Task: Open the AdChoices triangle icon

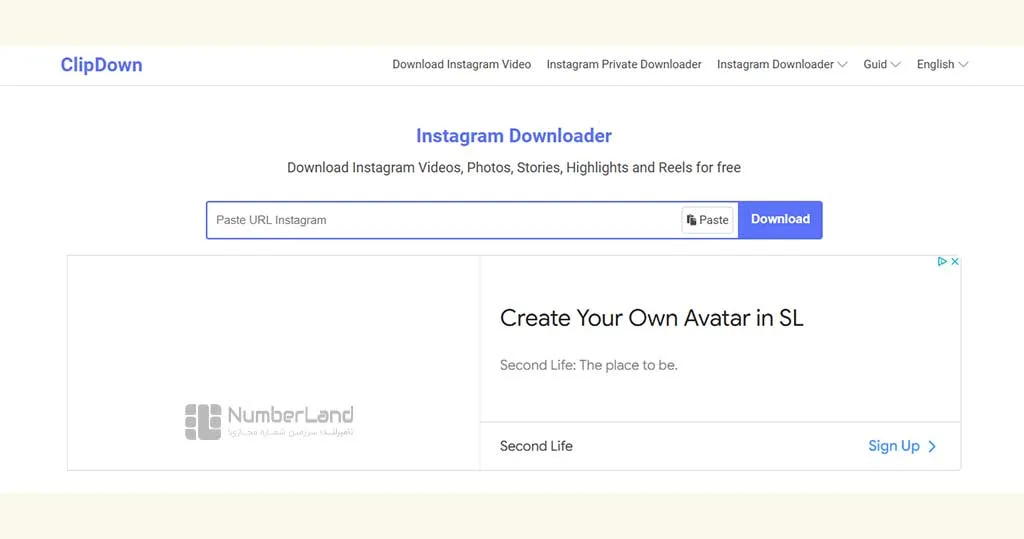Action: click(x=942, y=261)
